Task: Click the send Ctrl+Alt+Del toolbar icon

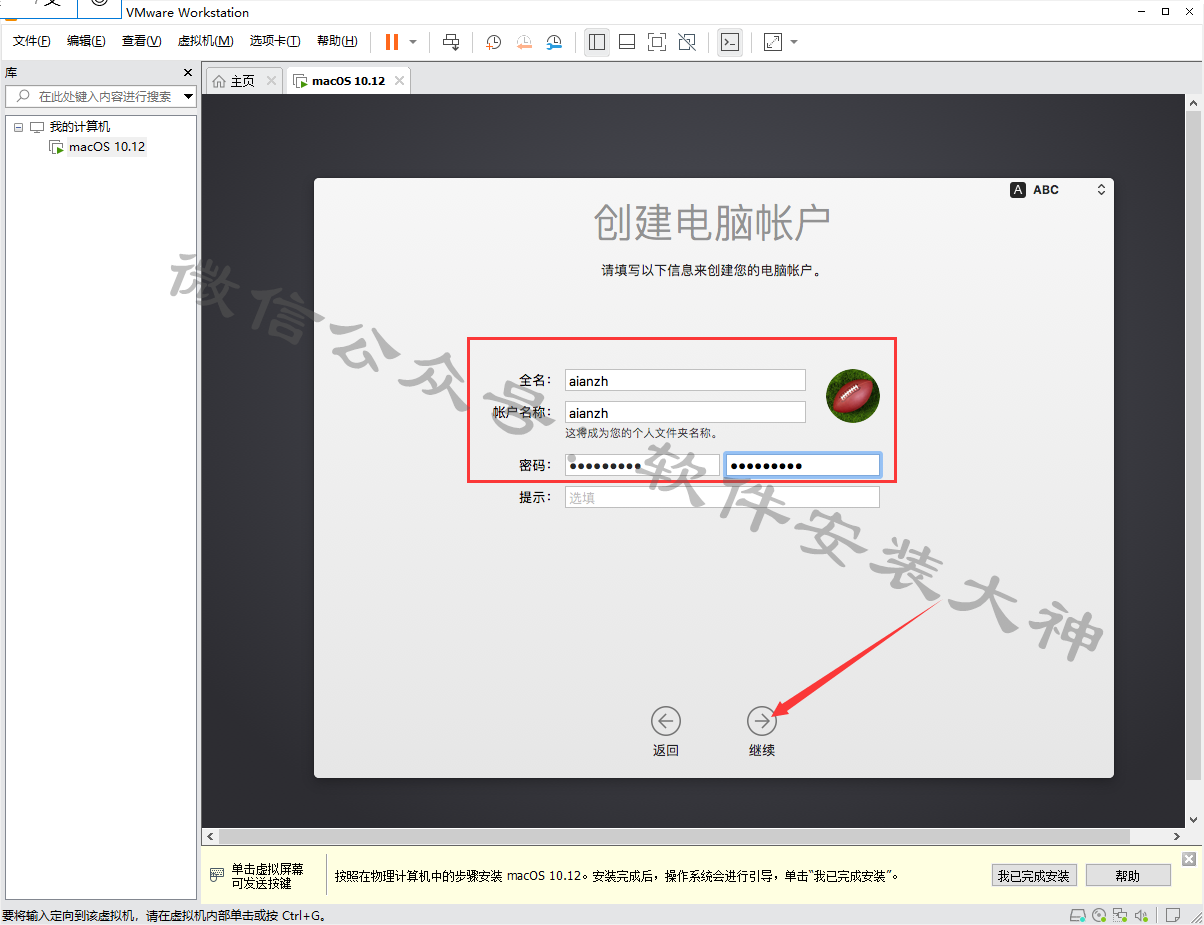Action: (x=451, y=42)
